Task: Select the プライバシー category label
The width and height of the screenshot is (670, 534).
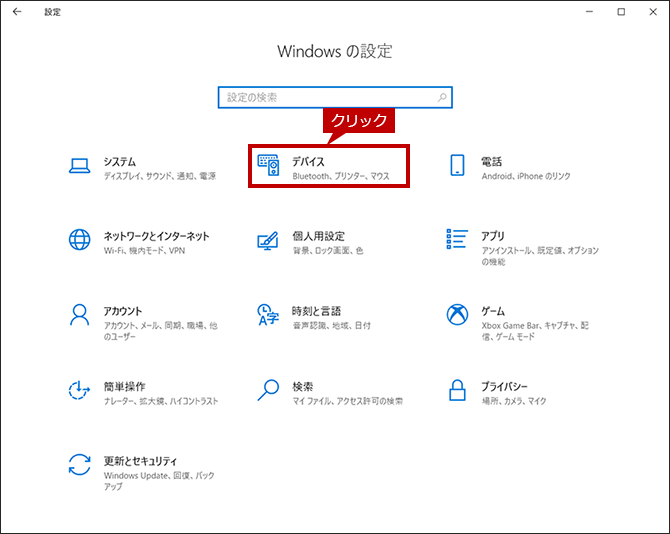Action: [504, 387]
